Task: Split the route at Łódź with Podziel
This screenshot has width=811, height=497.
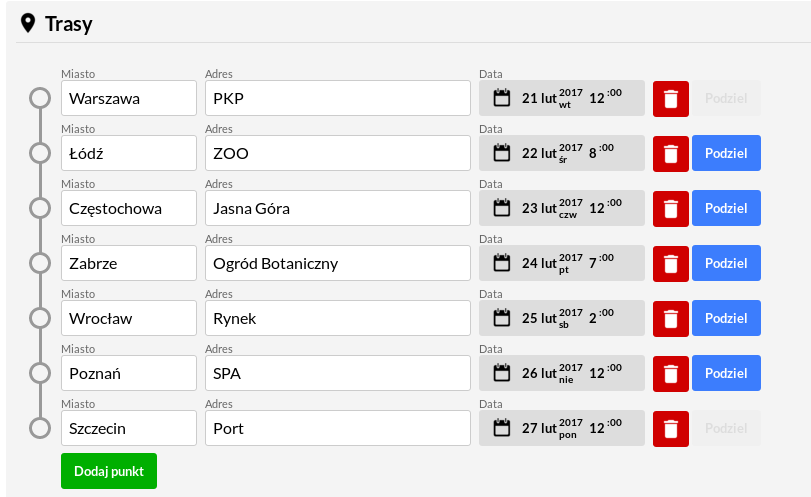Action: coord(726,153)
